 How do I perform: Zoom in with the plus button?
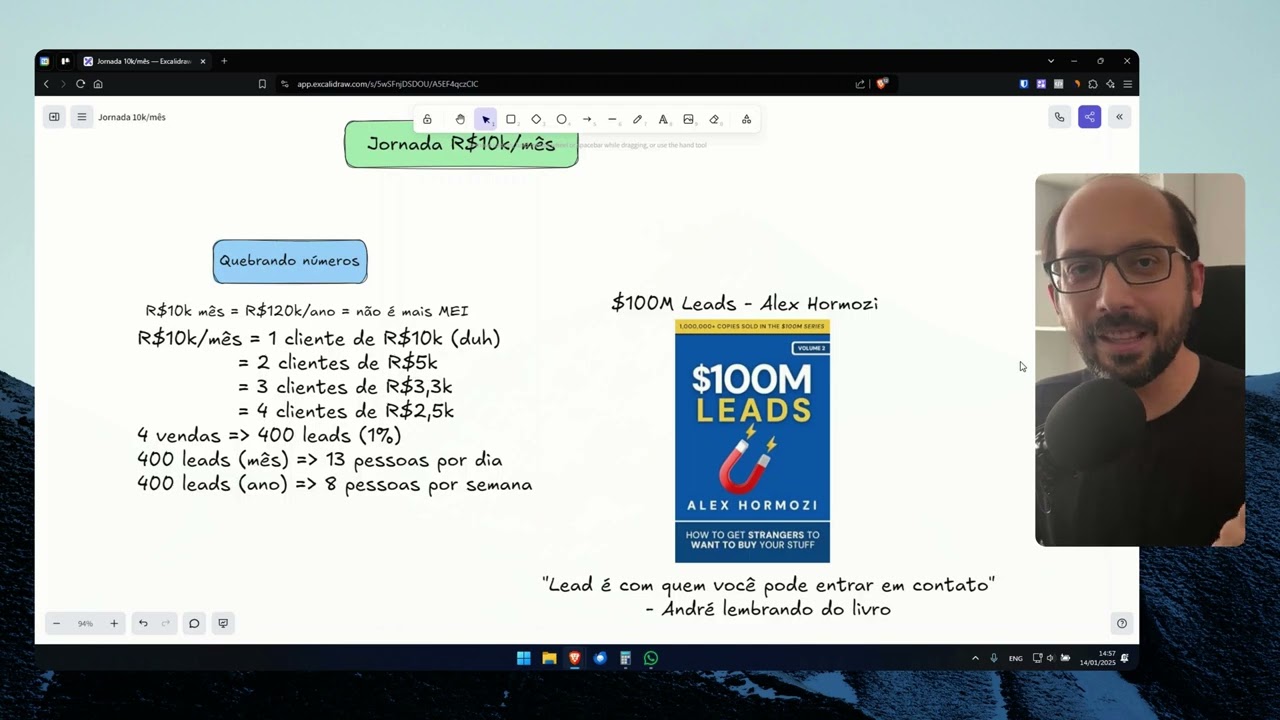tap(114, 623)
